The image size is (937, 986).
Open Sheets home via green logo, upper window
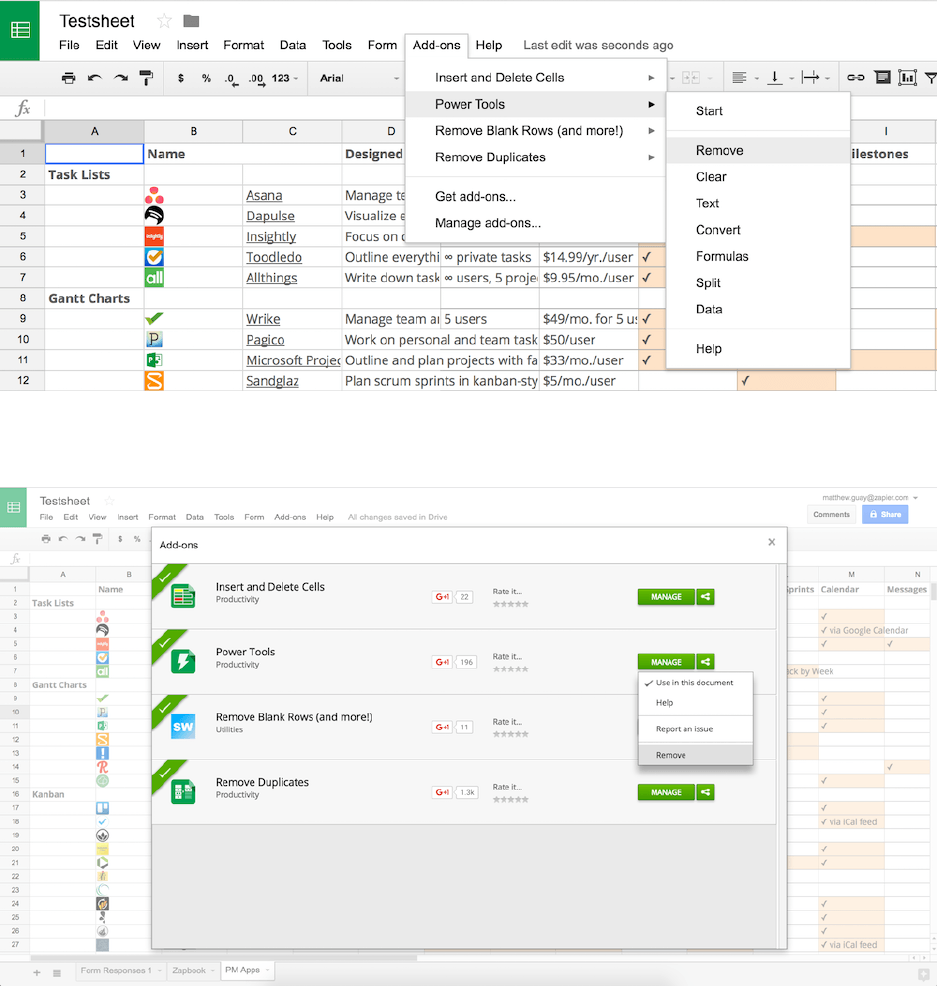[x=20, y=30]
